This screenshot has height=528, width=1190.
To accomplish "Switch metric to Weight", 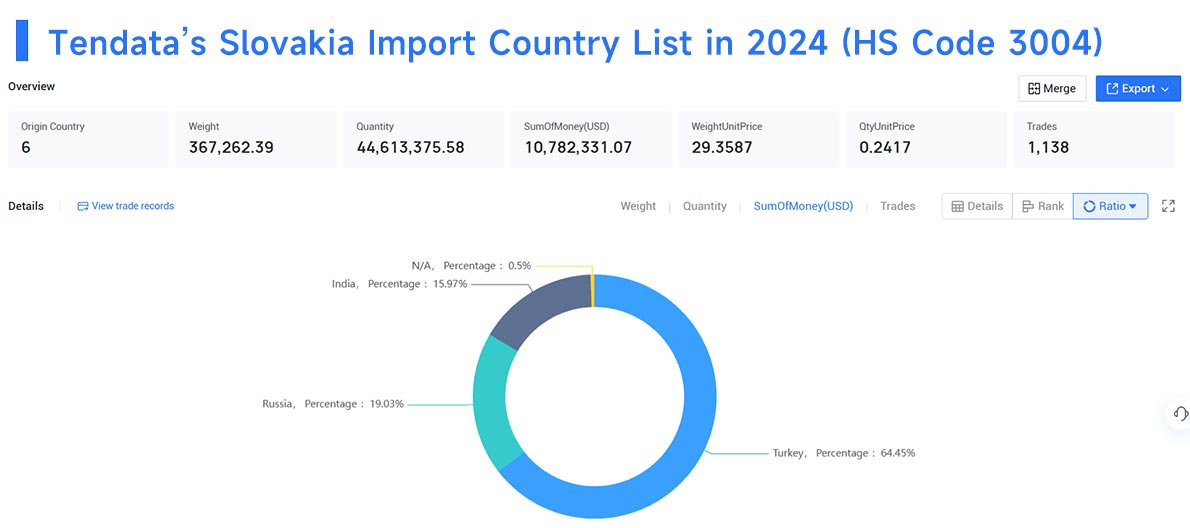I will pyautogui.click(x=638, y=206).
